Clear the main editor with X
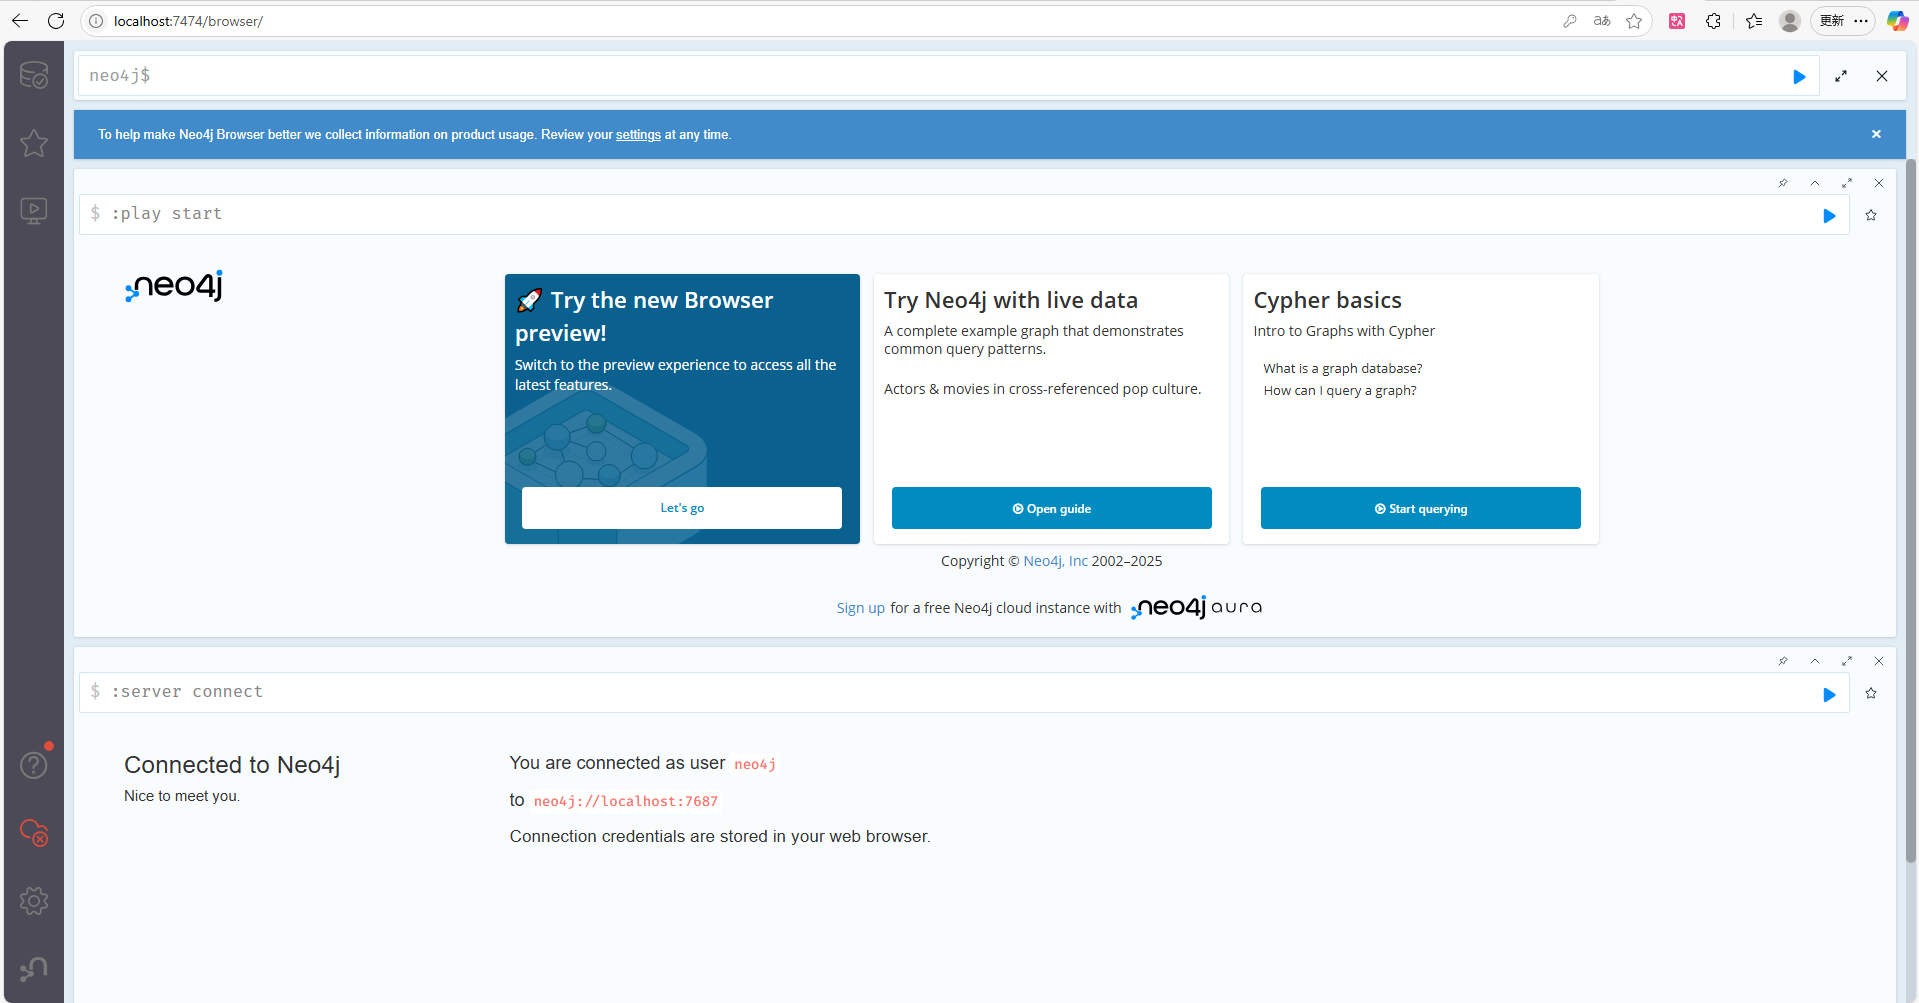The height and width of the screenshot is (1003, 1919). (x=1882, y=76)
